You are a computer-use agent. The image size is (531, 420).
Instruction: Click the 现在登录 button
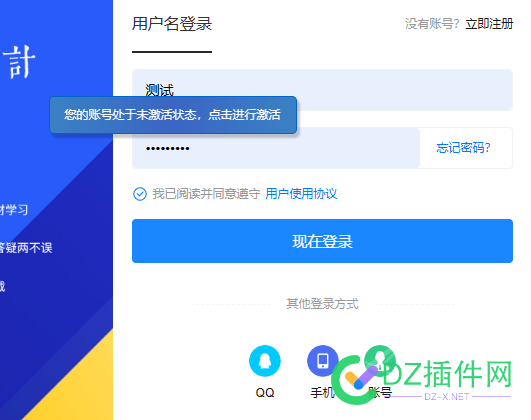pyautogui.click(x=322, y=241)
